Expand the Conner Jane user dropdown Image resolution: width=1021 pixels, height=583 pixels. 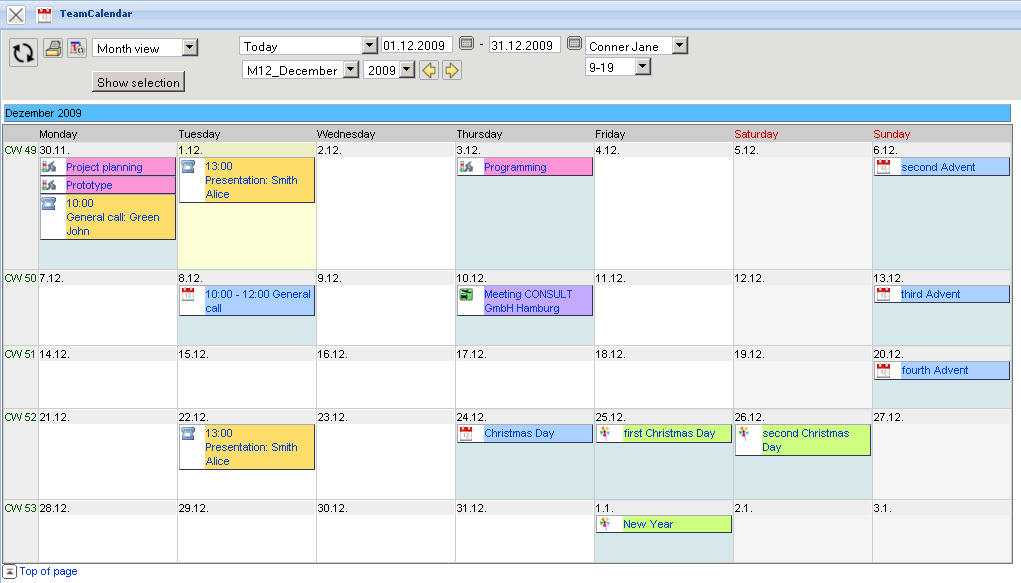679,45
